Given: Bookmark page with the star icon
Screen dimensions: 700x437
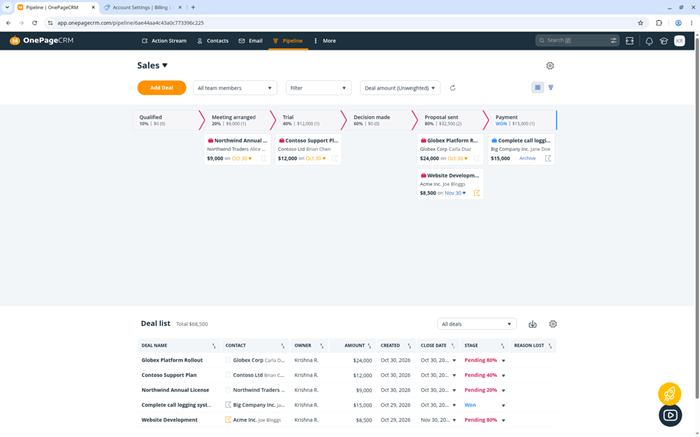Looking at the screenshot, I should click(641, 23).
